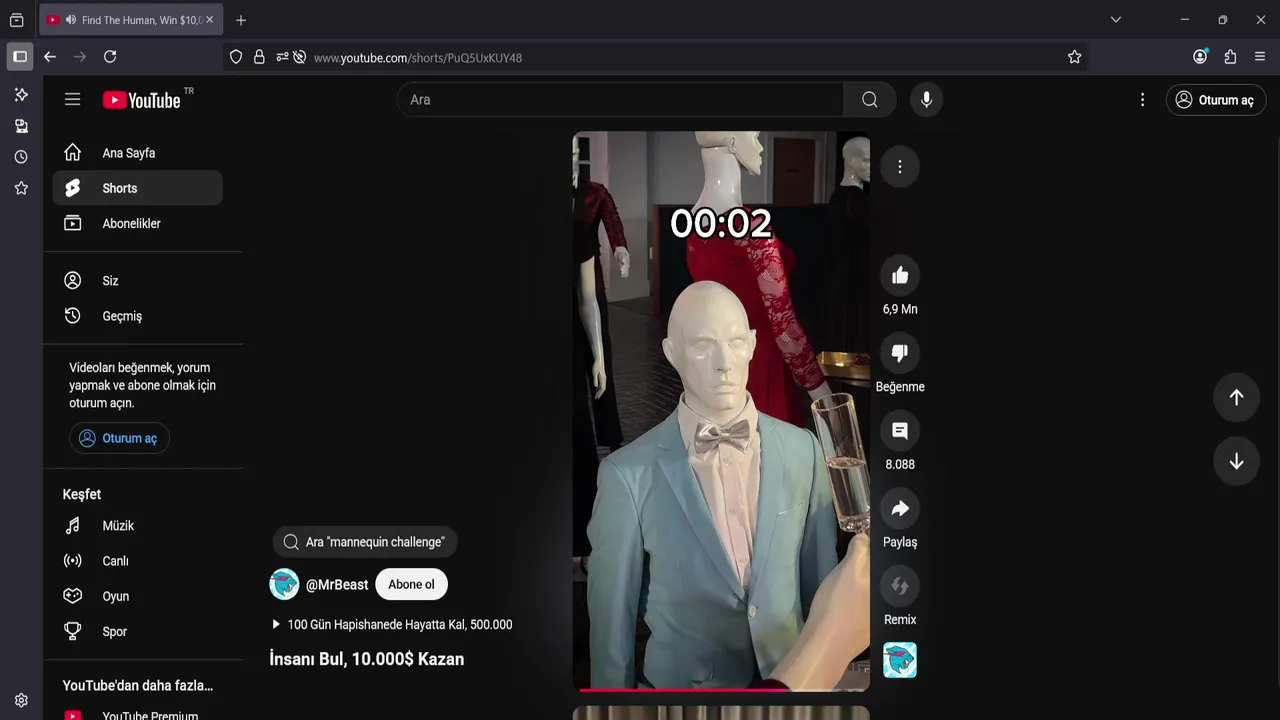Open linked video 100 Gün Hapishanede Hayatta Kal
This screenshot has width=1280, height=720.
tap(392, 624)
